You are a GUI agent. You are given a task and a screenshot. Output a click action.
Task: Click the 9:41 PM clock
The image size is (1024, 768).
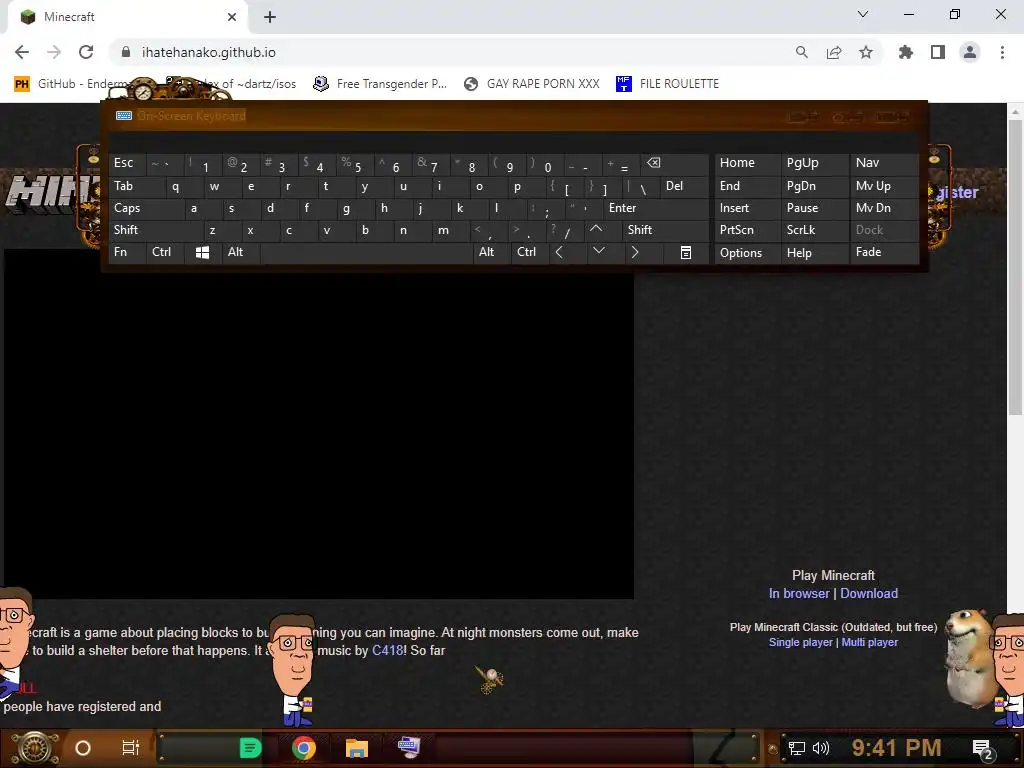tap(896, 748)
